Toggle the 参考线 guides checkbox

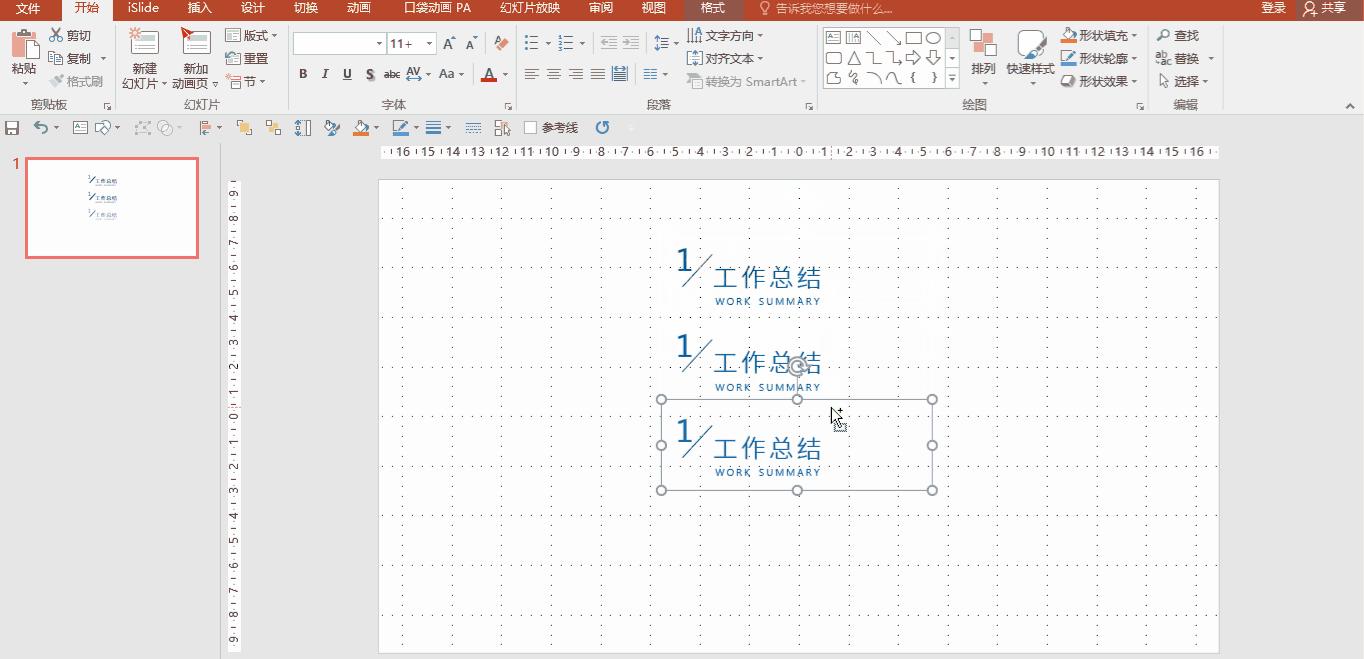[531, 127]
